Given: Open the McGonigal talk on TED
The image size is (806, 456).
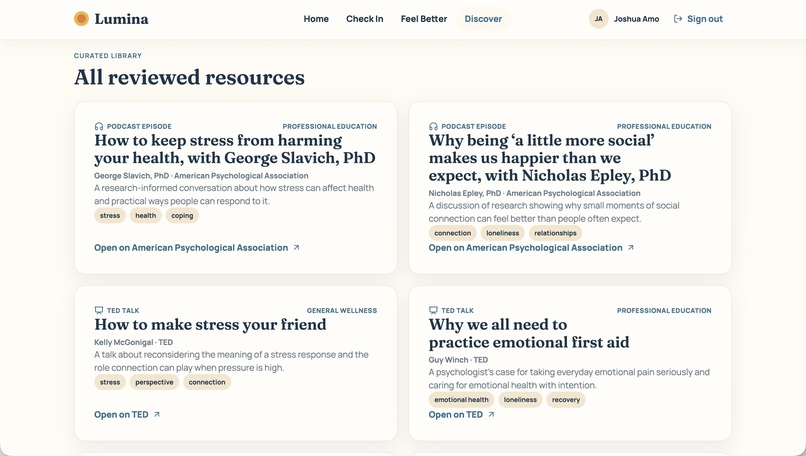Looking at the screenshot, I should point(127,415).
